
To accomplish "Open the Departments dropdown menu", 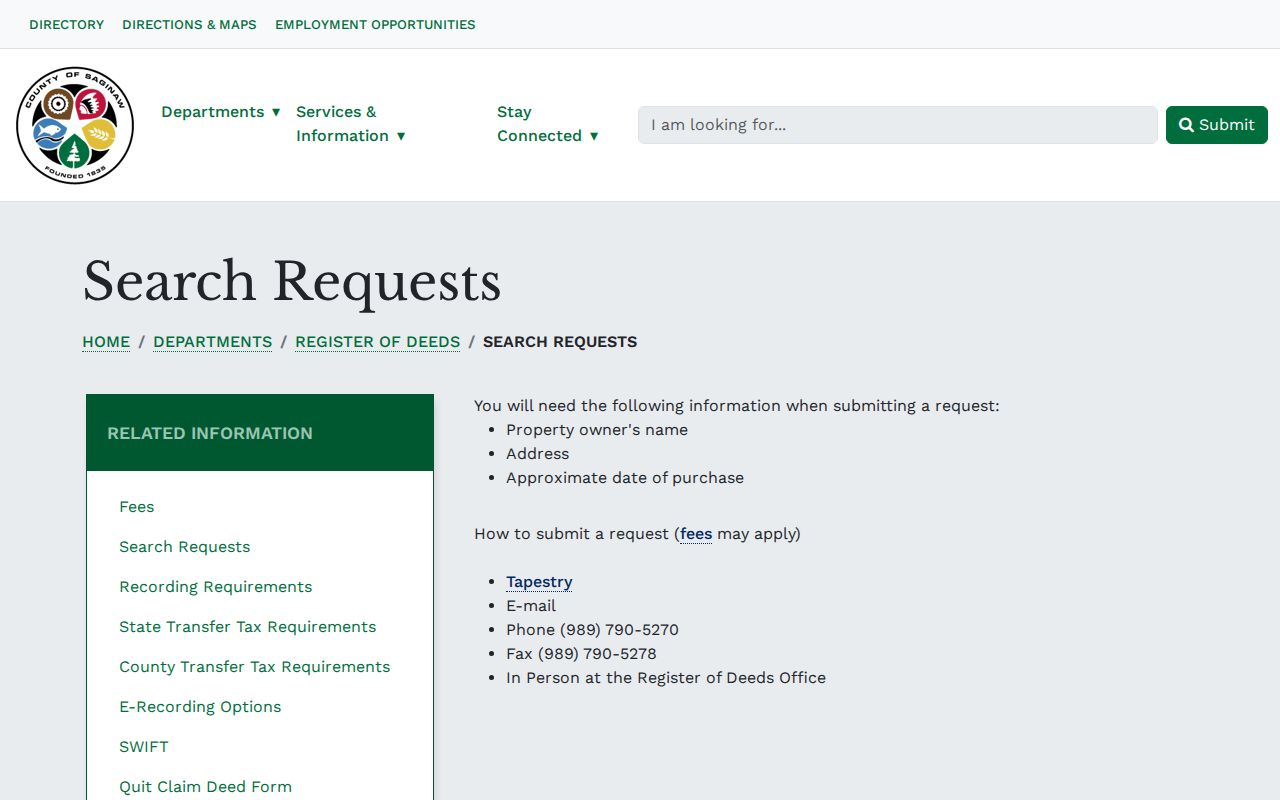I will tap(221, 112).
